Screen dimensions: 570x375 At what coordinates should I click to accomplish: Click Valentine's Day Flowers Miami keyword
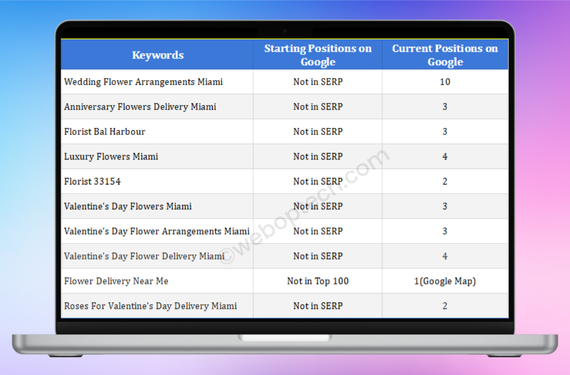point(128,206)
